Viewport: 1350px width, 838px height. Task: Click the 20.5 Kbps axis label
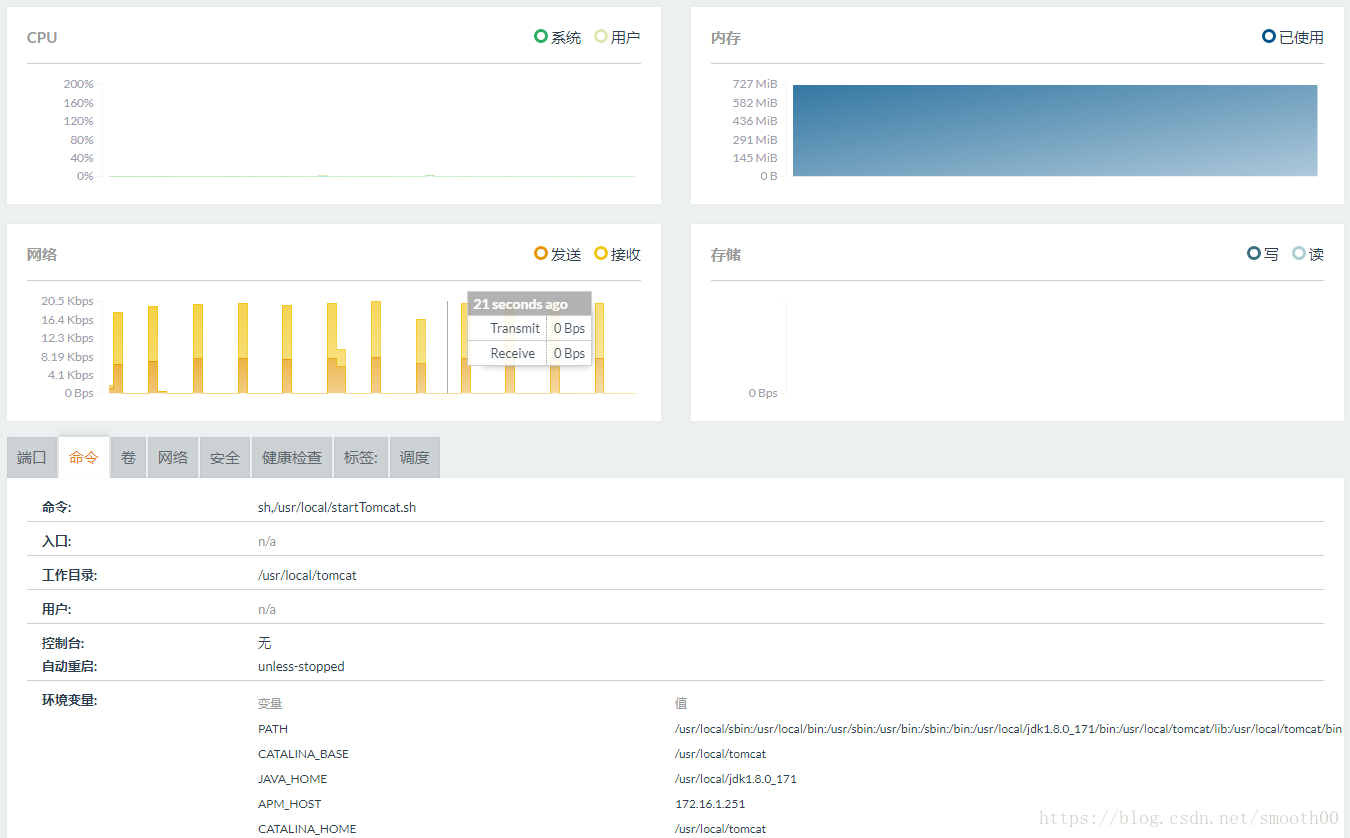tap(67, 301)
